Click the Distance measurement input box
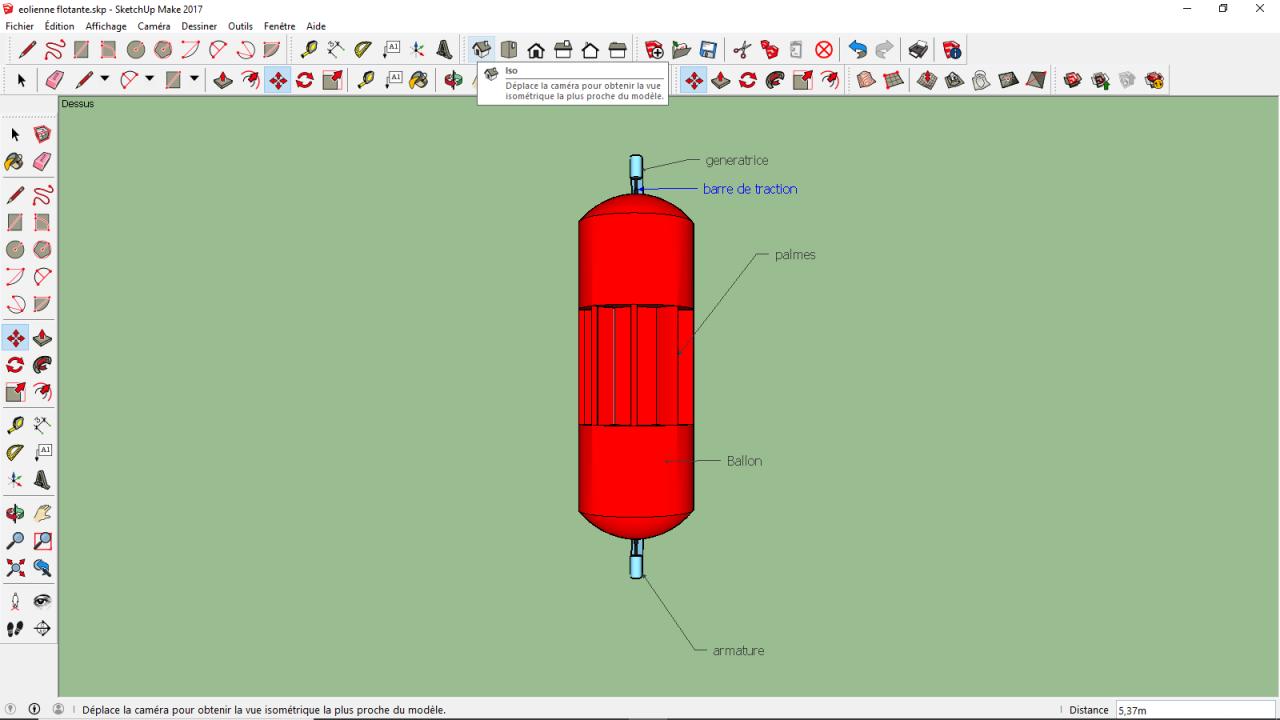The image size is (1280, 720). tap(1195, 710)
